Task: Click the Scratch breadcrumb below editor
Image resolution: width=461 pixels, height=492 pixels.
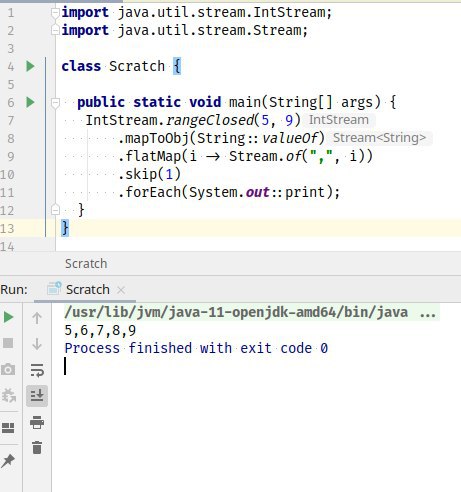Action: click(x=86, y=264)
